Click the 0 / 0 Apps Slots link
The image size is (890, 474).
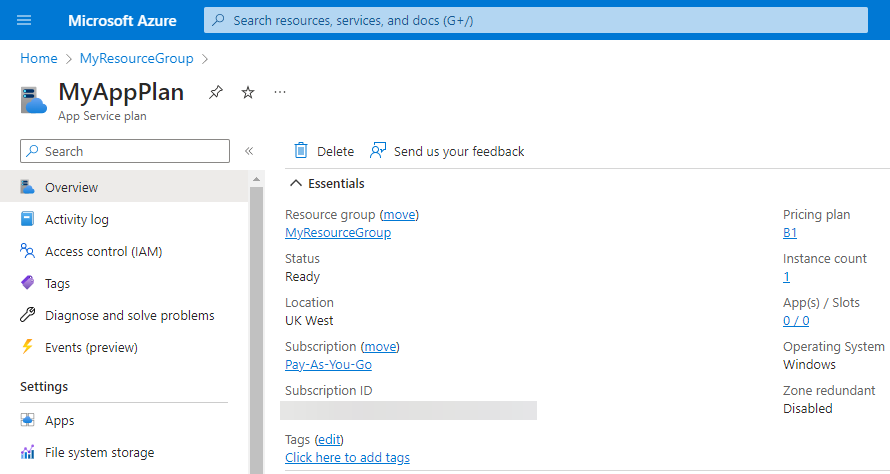point(796,321)
